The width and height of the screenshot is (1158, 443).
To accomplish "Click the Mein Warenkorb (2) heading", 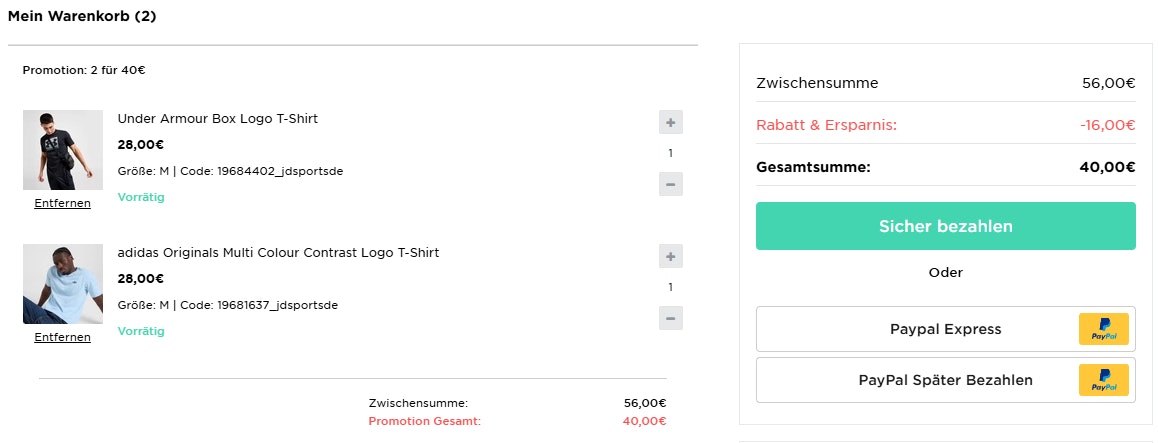I will click(x=82, y=16).
